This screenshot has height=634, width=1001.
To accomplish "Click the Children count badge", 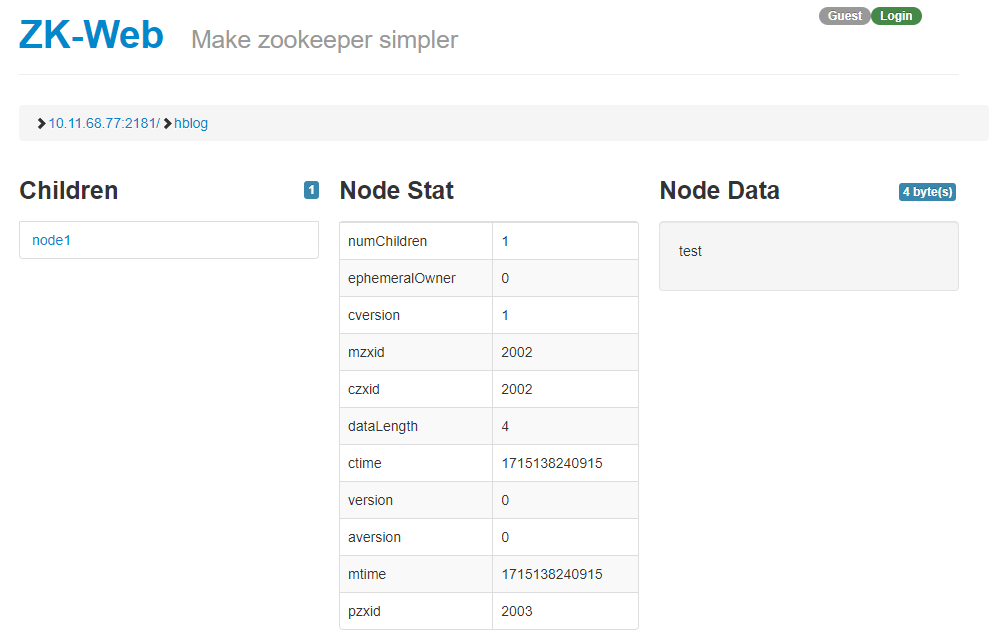I will [311, 190].
